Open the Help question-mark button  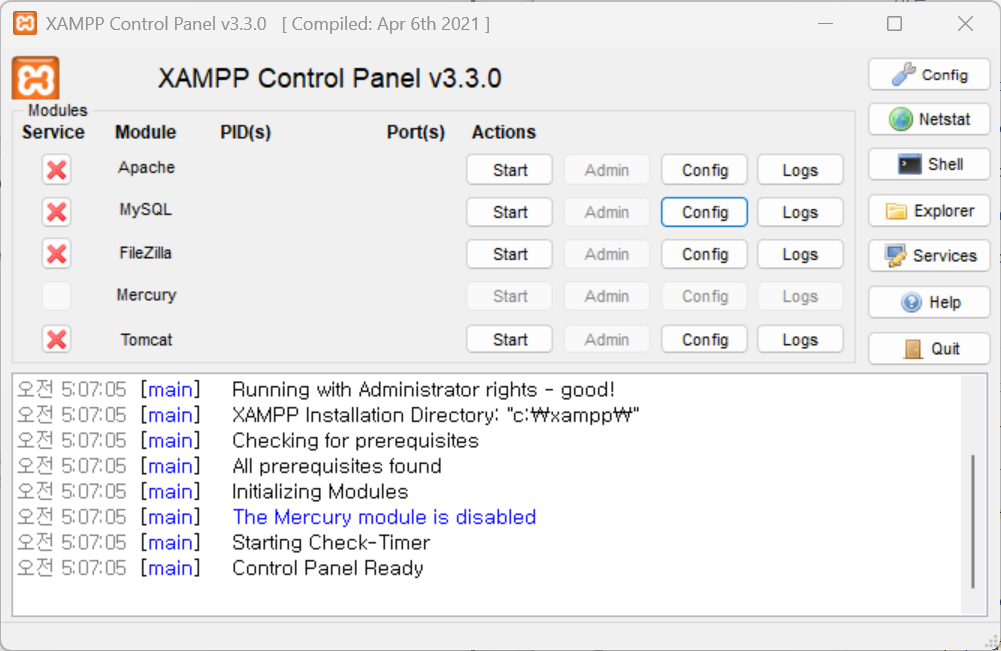(929, 302)
